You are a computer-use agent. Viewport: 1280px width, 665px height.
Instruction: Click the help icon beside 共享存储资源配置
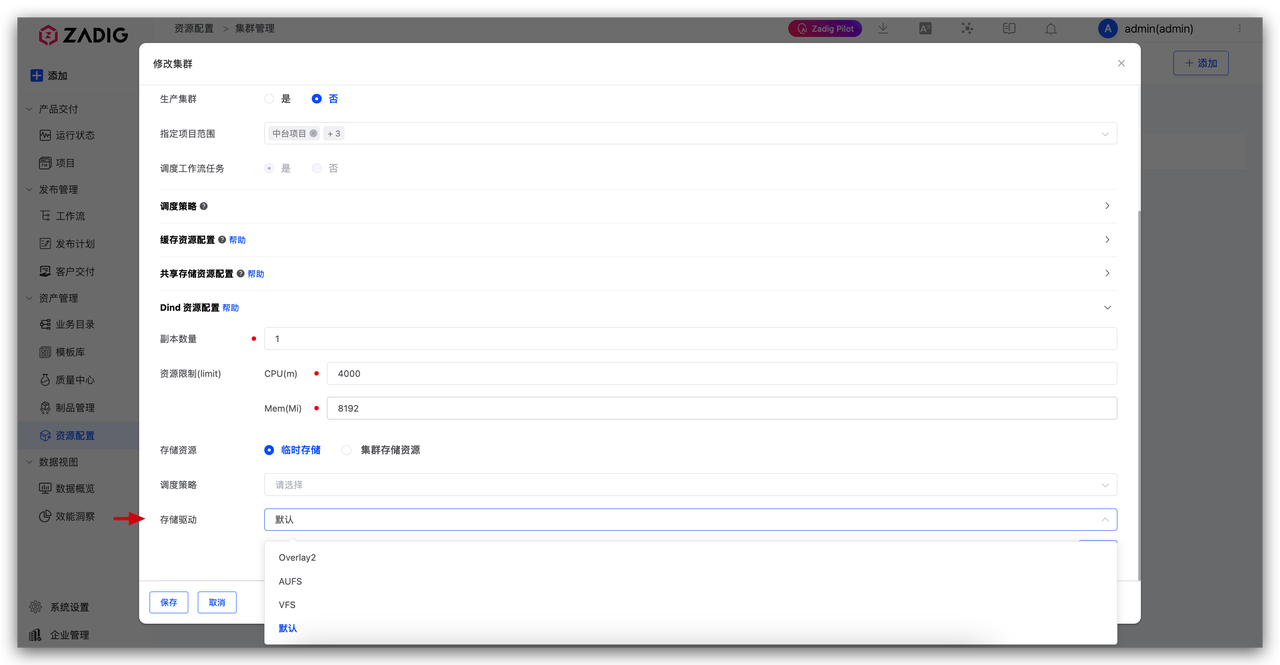click(x=241, y=274)
